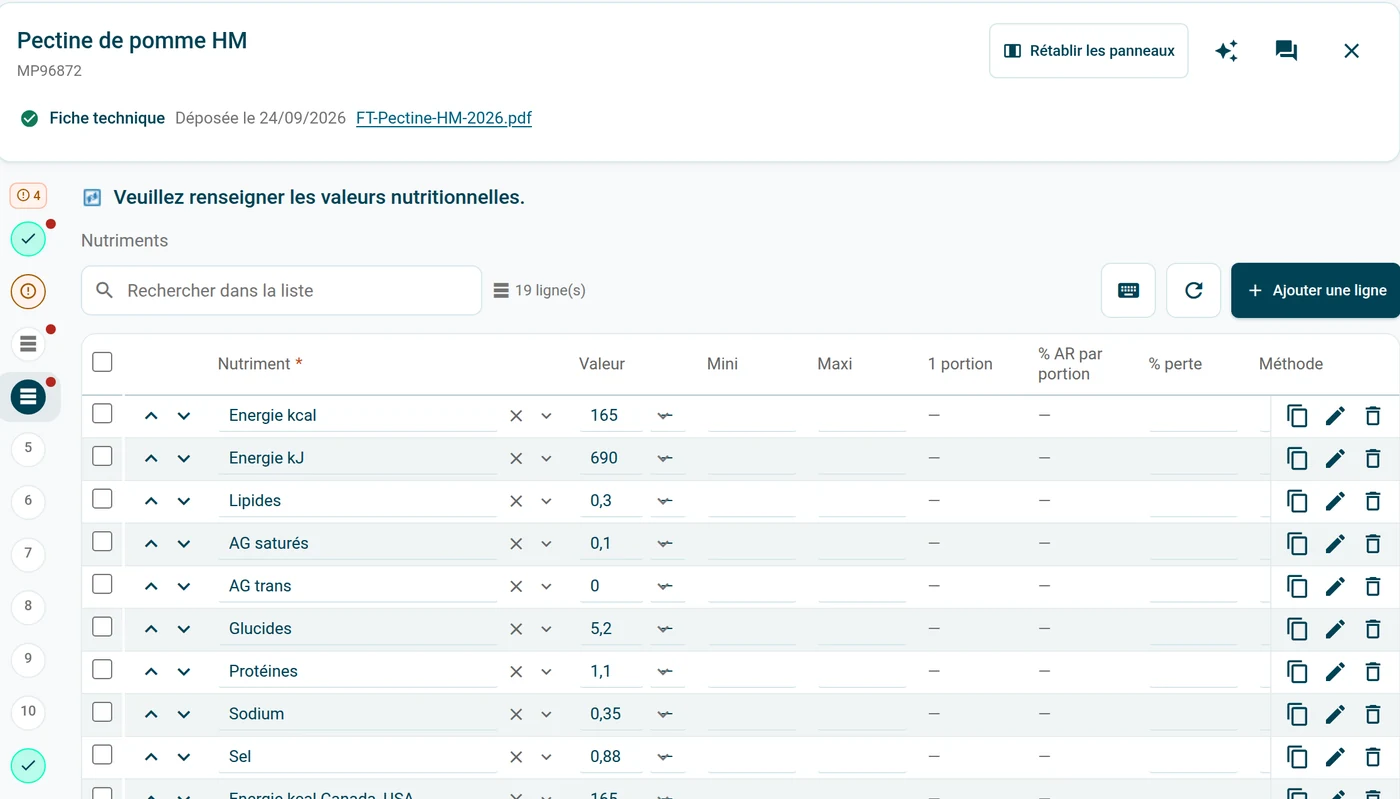Image resolution: width=1400 pixels, height=799 pixels.
Task: Check the Energie kcal row checkbox
Action: coord(102,413)
